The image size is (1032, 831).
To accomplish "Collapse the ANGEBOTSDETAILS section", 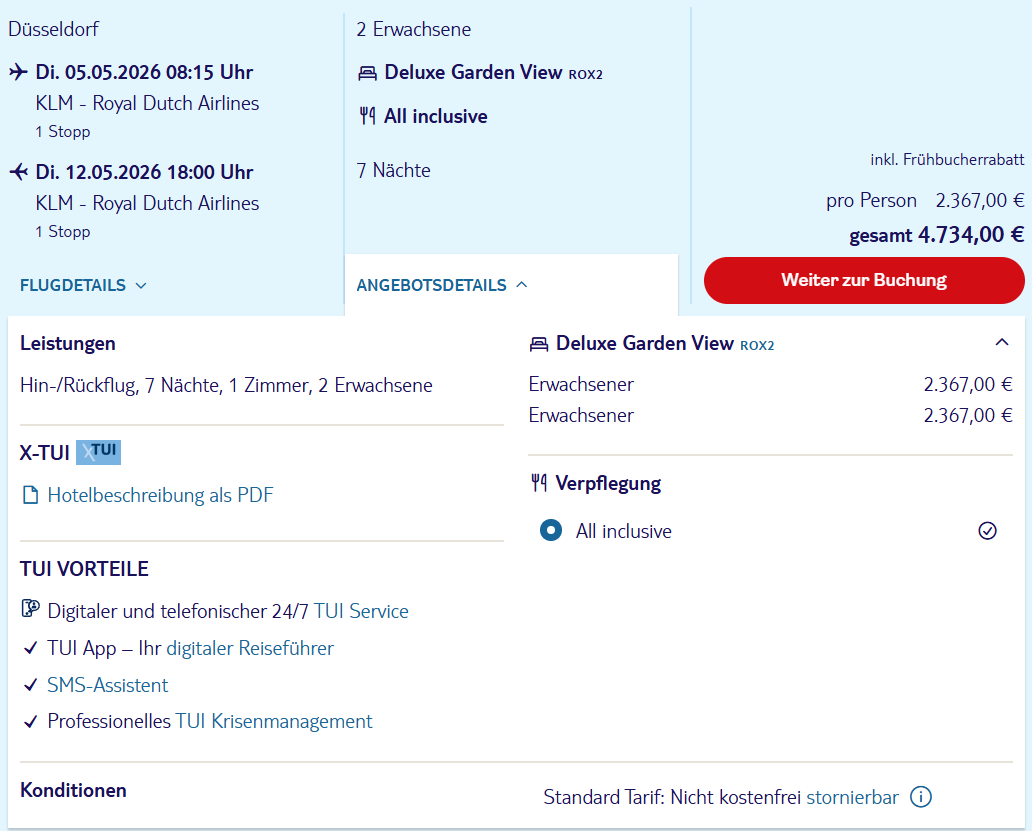I will [x=442, y=285].
